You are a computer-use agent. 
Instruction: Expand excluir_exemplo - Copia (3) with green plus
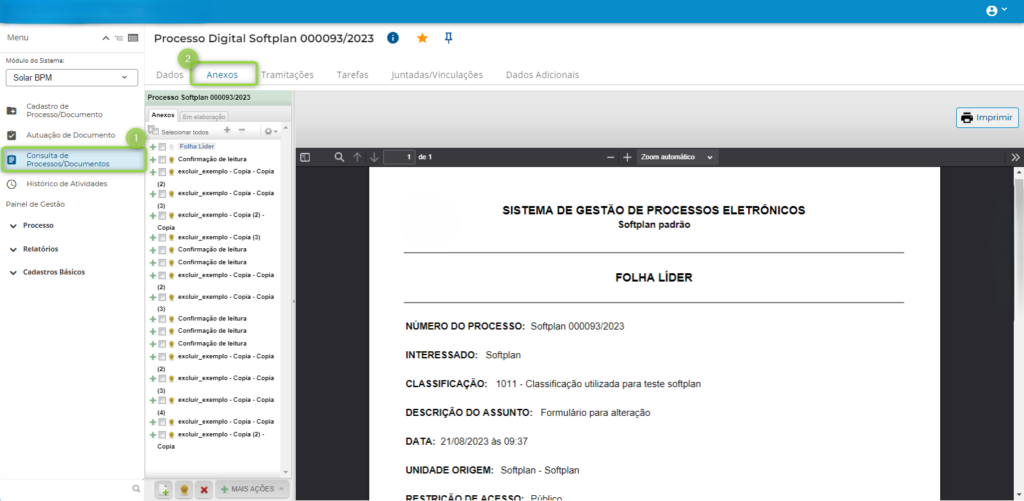(x=153, y=238)
